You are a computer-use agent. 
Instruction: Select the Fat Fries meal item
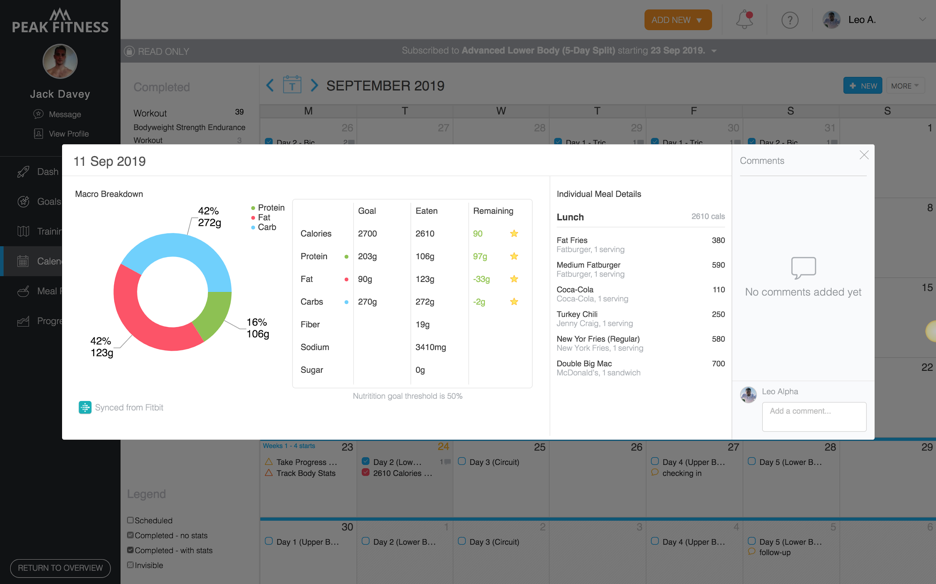641,244
